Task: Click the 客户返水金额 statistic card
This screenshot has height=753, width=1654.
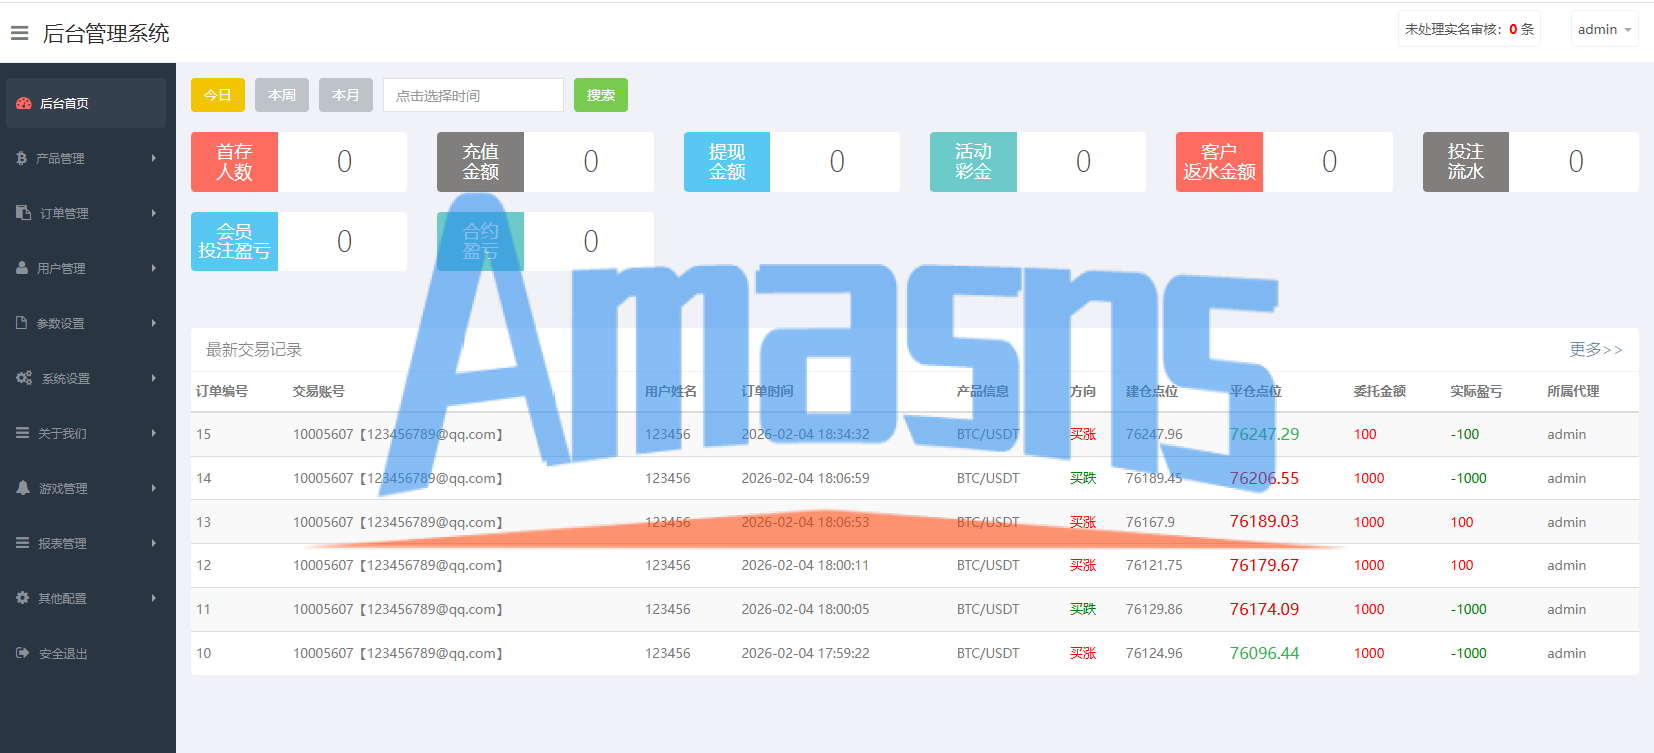Action: [x=1284, y=162]
